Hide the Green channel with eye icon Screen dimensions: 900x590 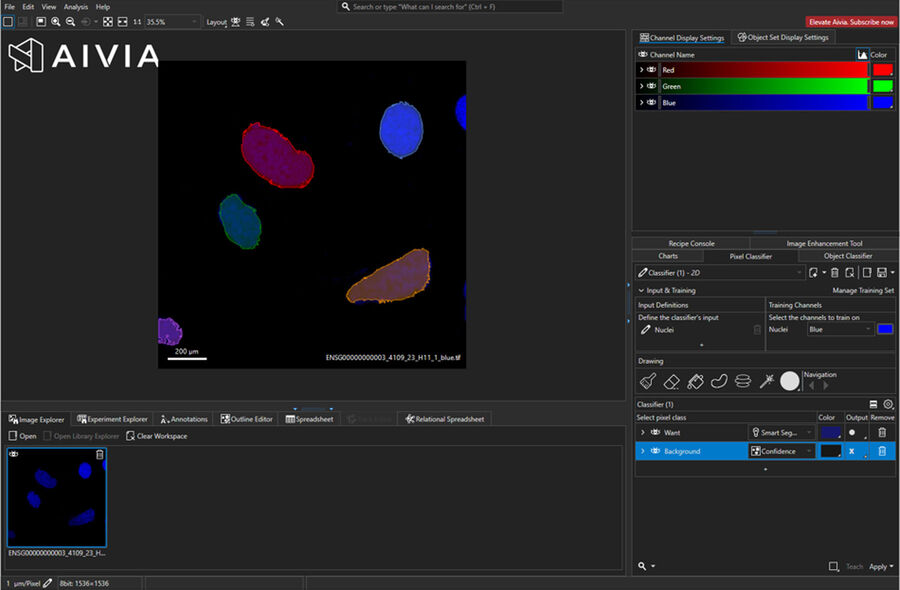tap(651, 87)
